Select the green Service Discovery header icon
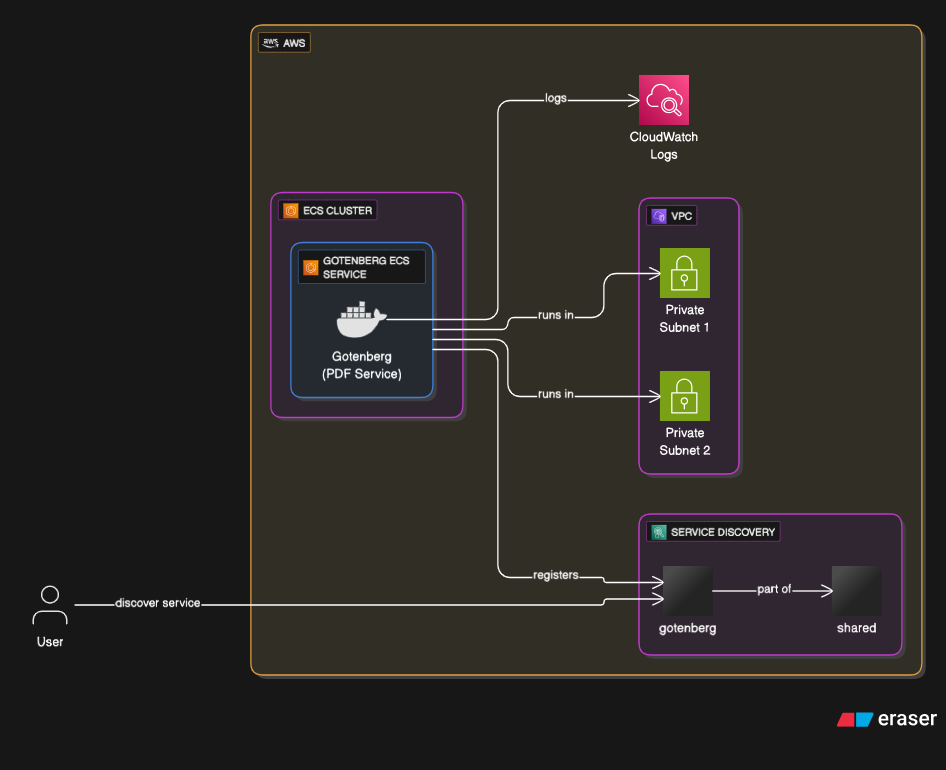 click(x=658, y=532)
